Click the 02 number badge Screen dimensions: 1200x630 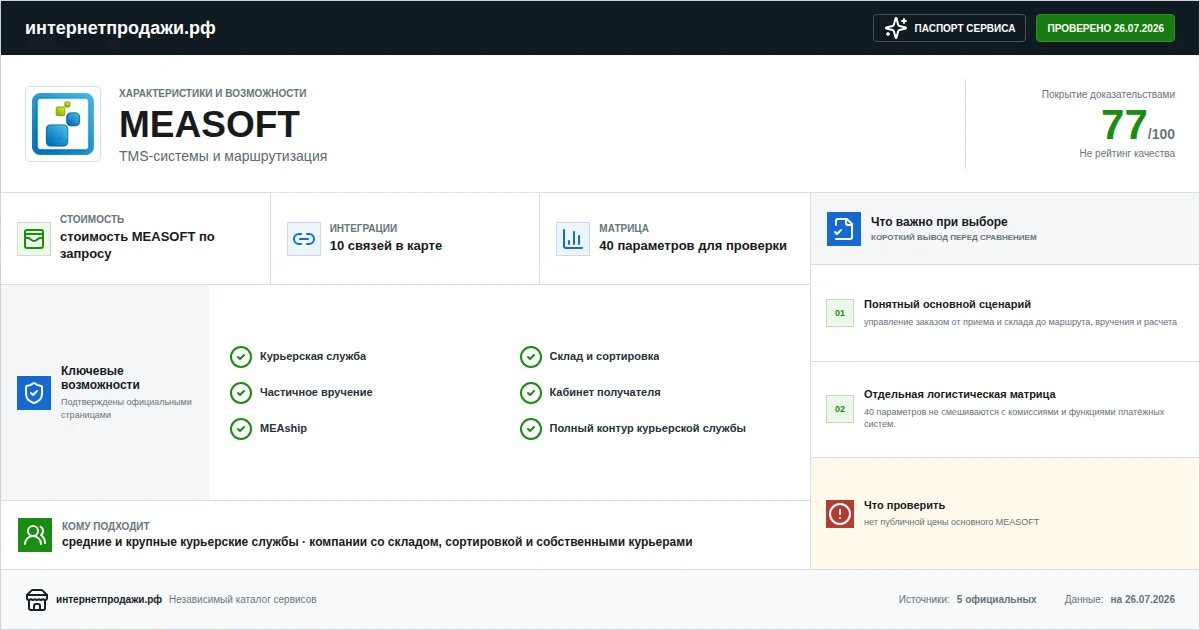pyautogui.click(x=840, y=409)
